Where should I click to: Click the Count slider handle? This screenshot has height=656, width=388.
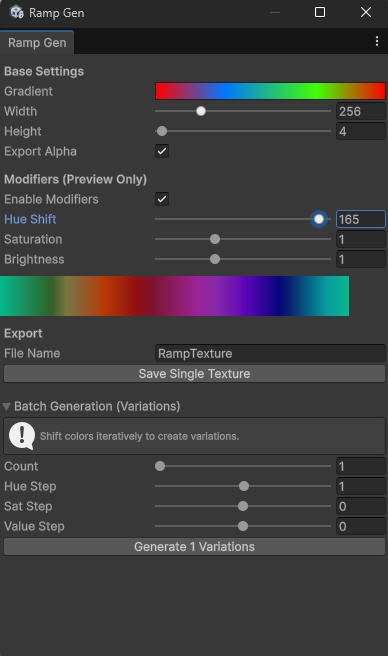(x=160, y=466)
